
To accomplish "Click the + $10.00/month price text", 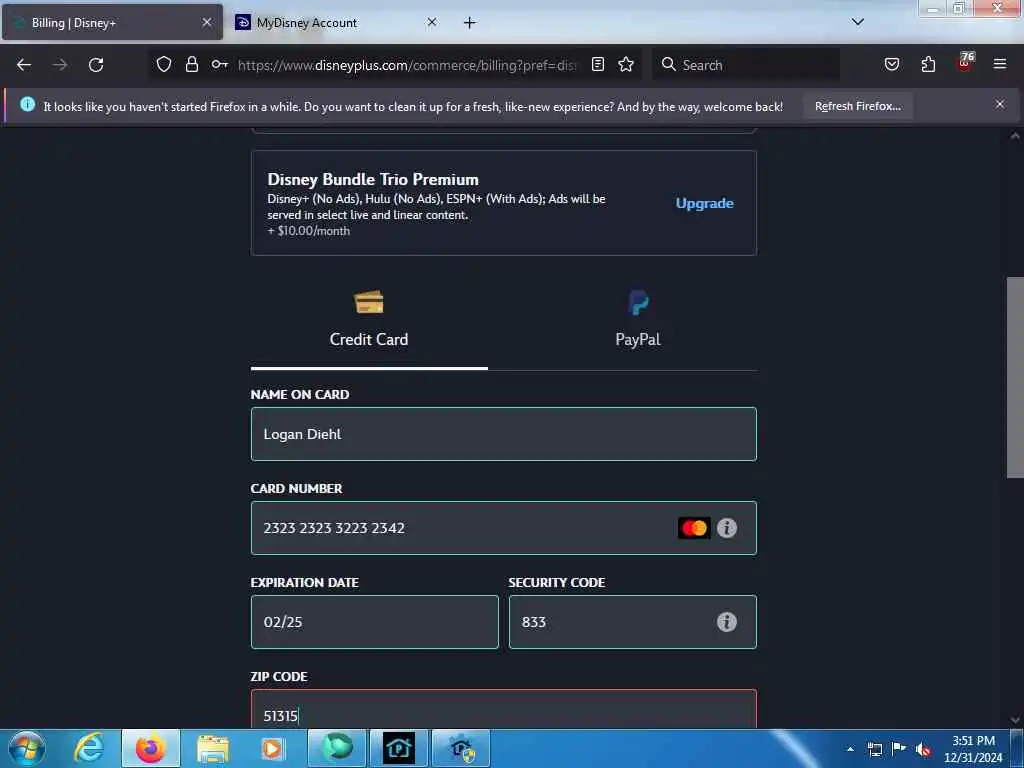I will [x=308, y=231].
